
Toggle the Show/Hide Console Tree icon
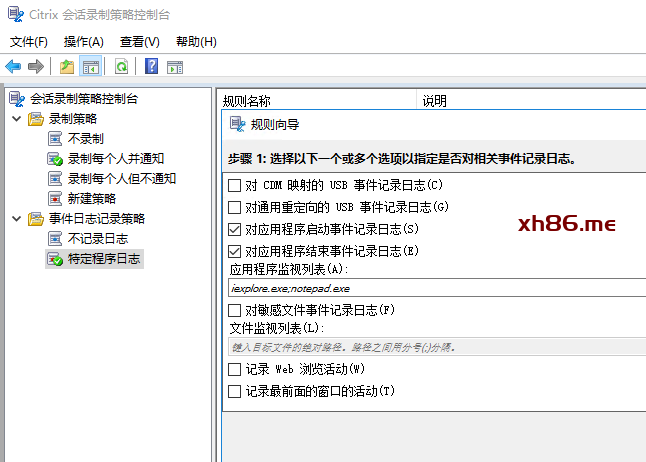tap(91, 66)
